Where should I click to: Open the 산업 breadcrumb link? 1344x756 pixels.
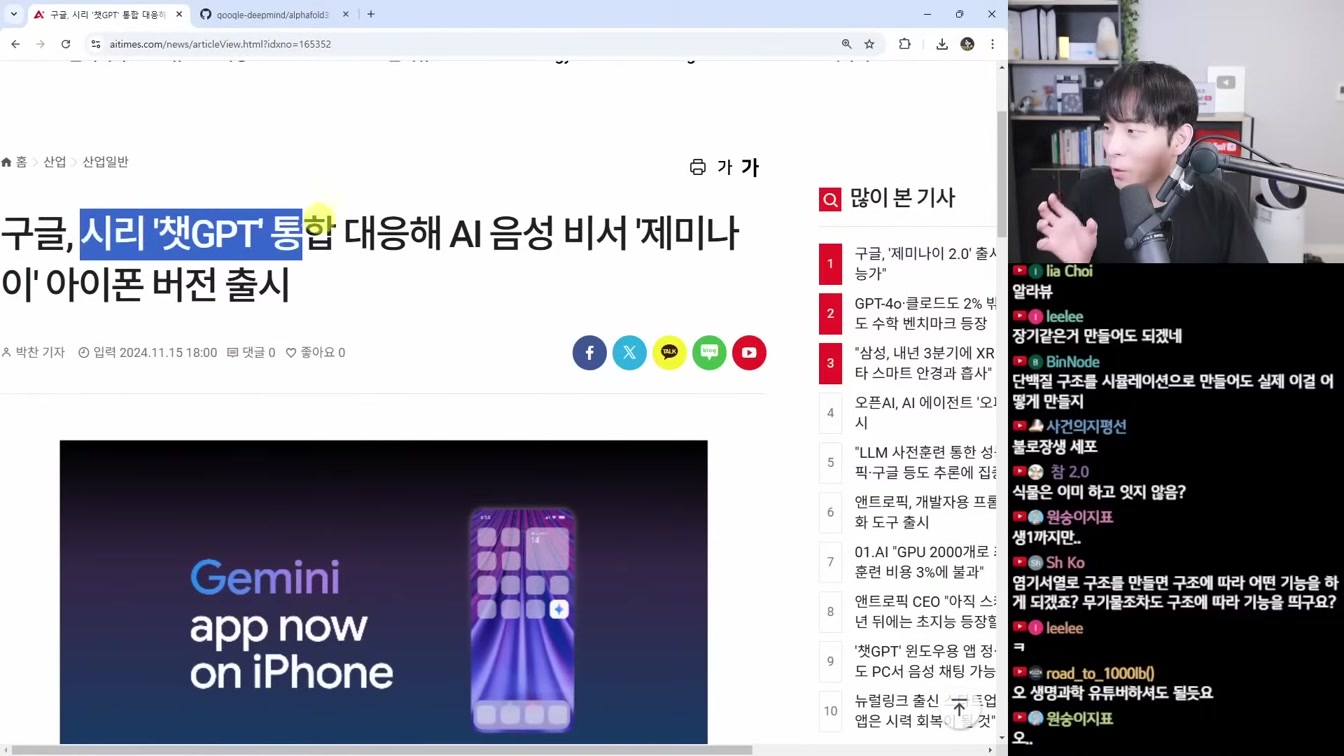(x=55, y=162)
